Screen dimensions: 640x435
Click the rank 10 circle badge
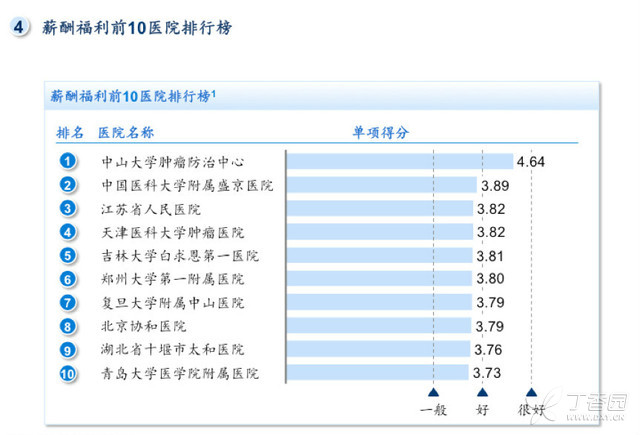tap(68, 374)
